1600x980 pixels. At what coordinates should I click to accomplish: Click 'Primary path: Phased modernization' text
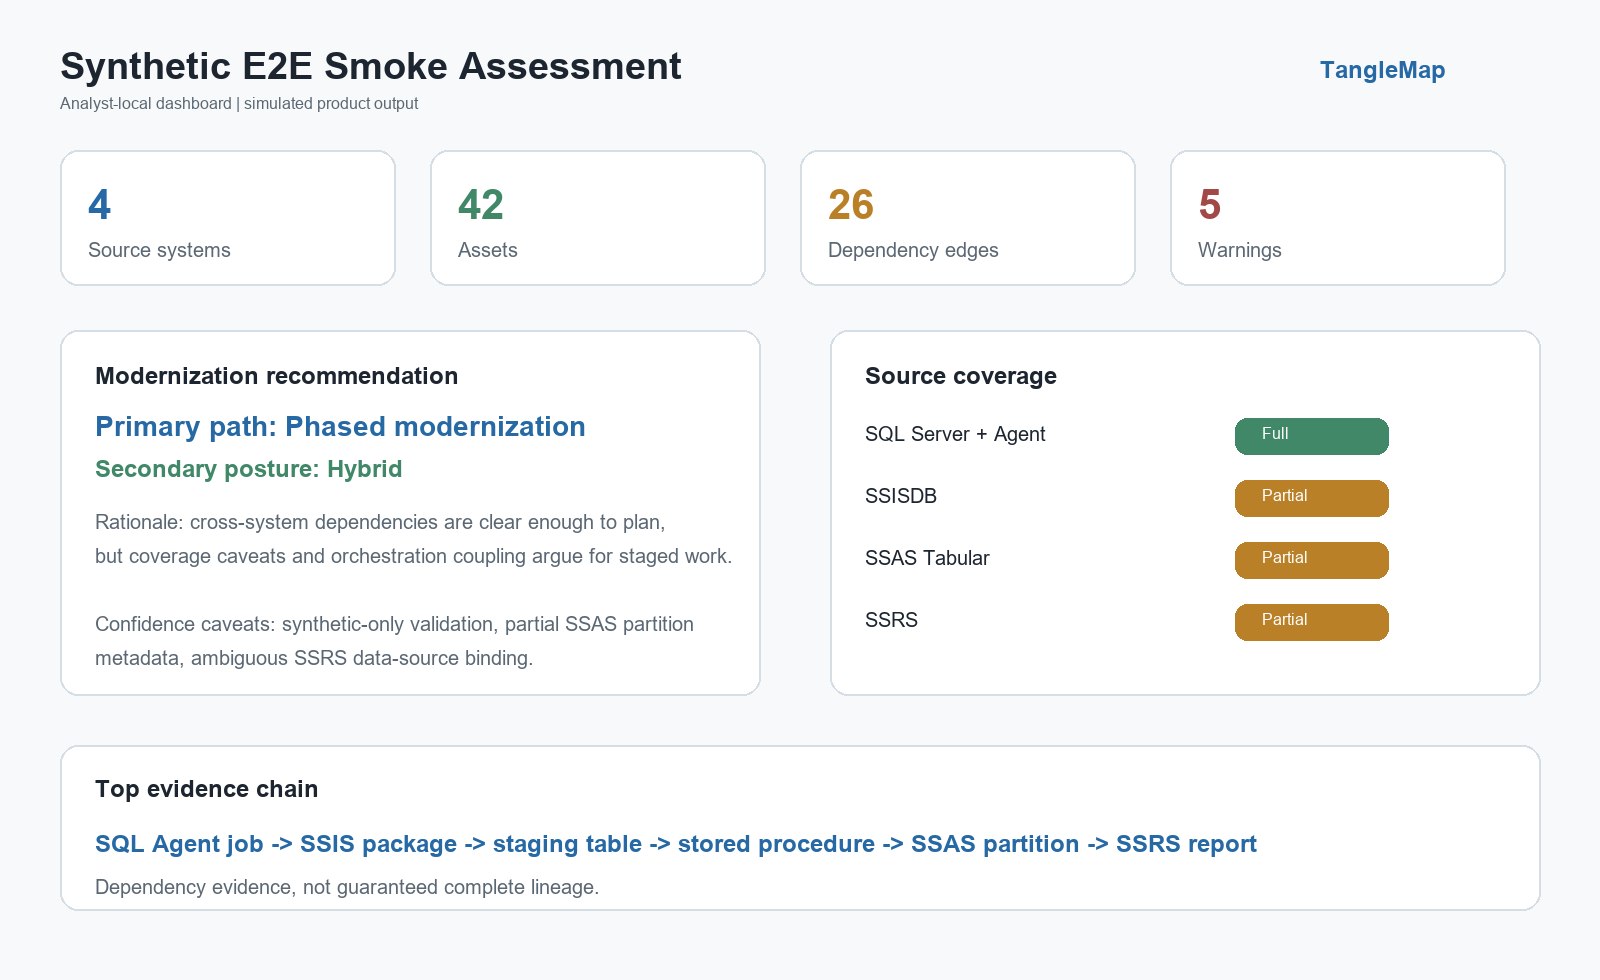pos(340,427)
